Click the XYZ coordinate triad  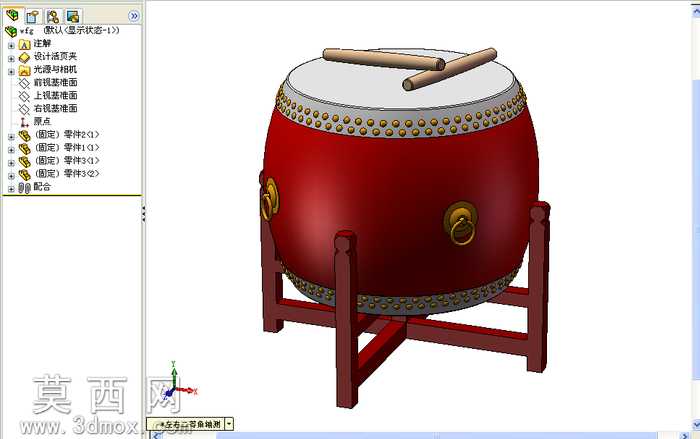click(x=179, y=380)
